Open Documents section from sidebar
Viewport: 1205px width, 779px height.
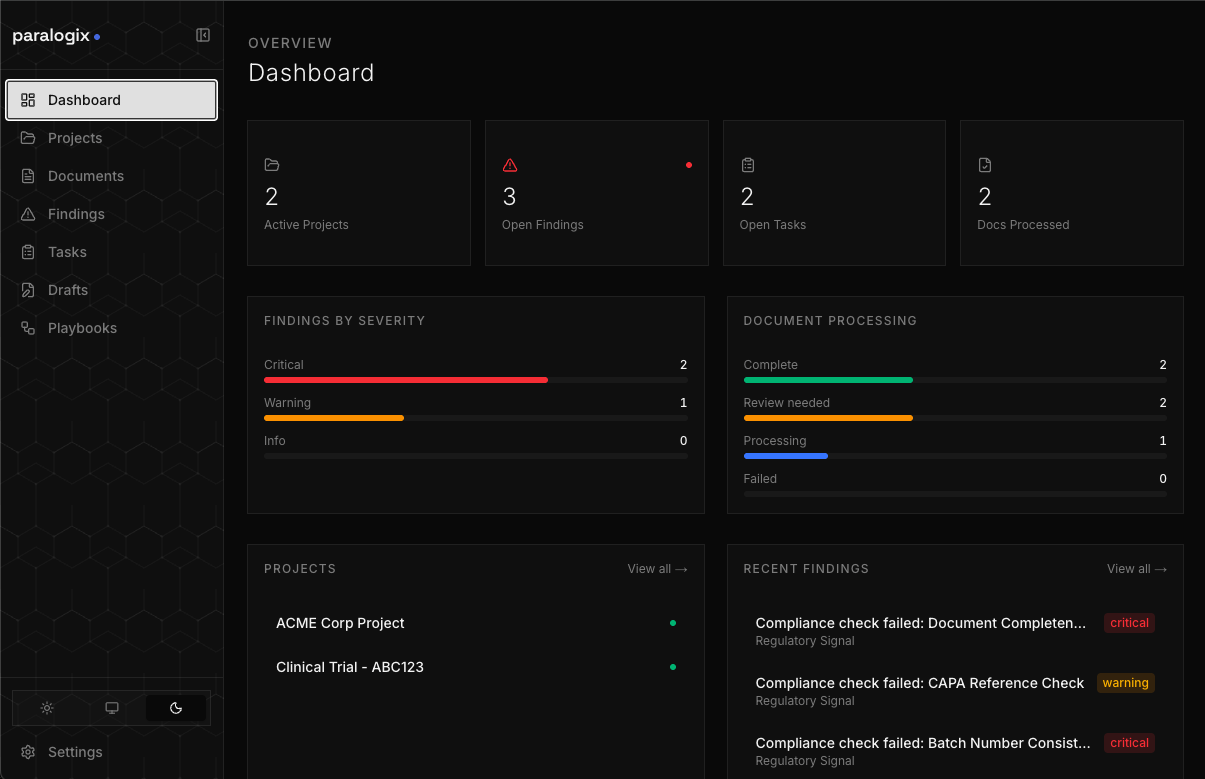point(112,176)
